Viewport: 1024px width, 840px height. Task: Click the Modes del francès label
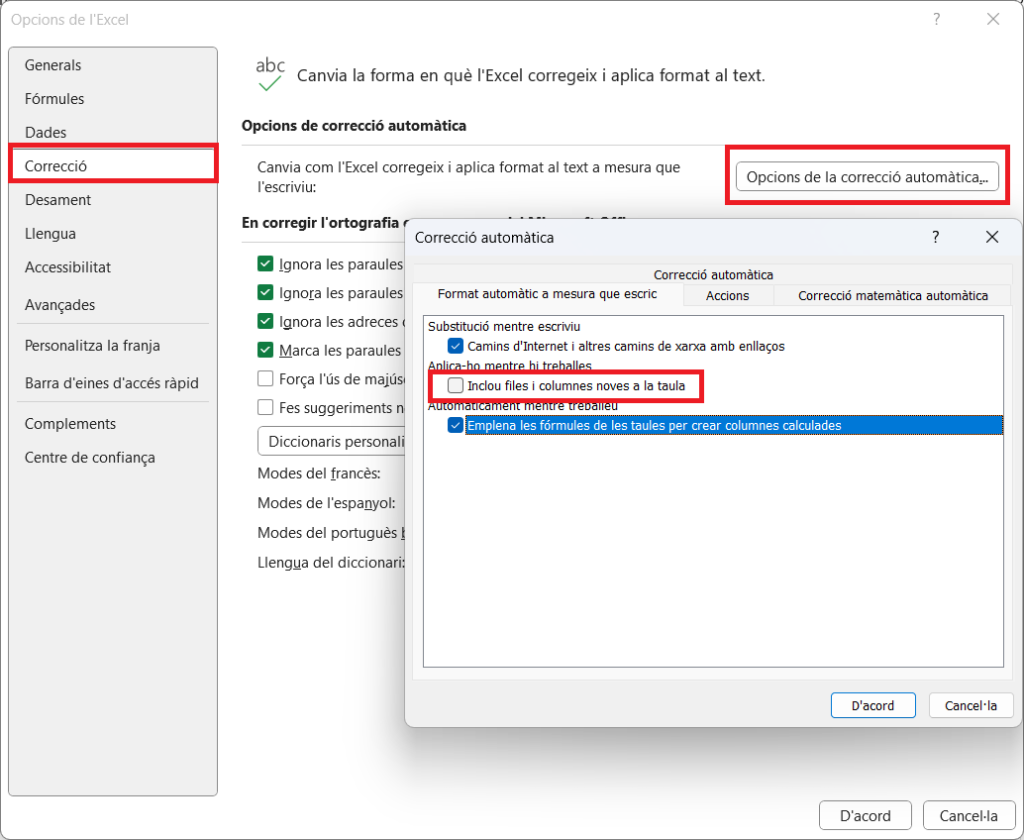click(319, 474)
